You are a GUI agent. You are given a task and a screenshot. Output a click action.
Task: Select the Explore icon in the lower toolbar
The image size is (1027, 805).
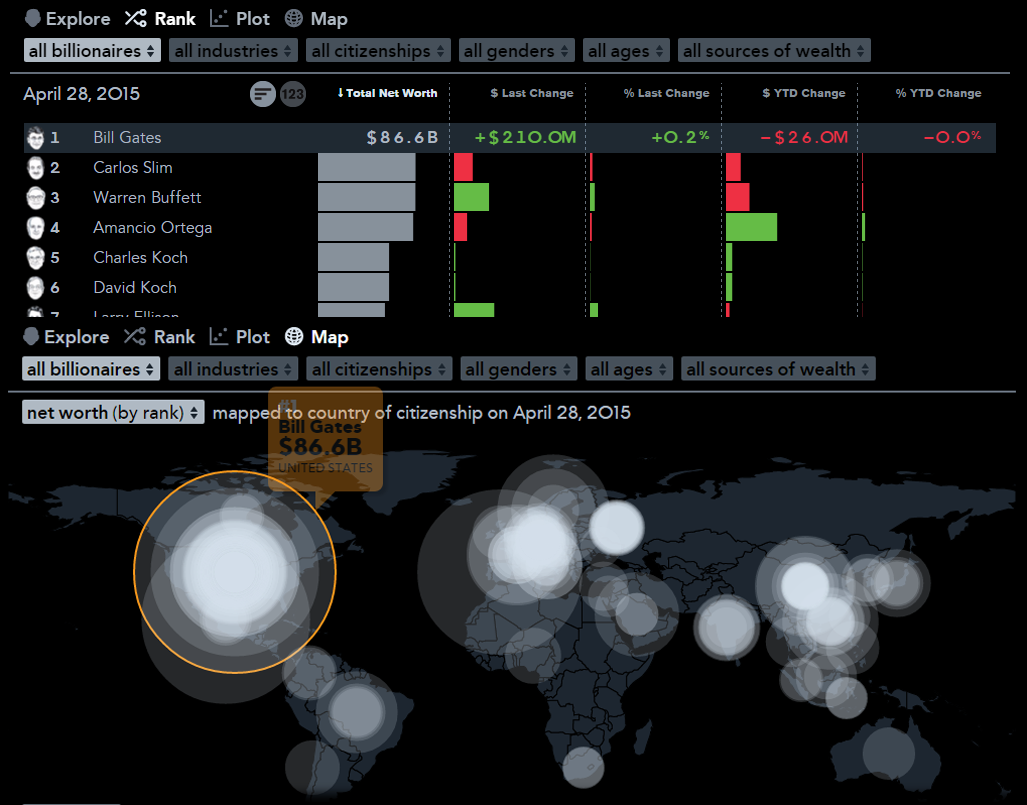33,336
